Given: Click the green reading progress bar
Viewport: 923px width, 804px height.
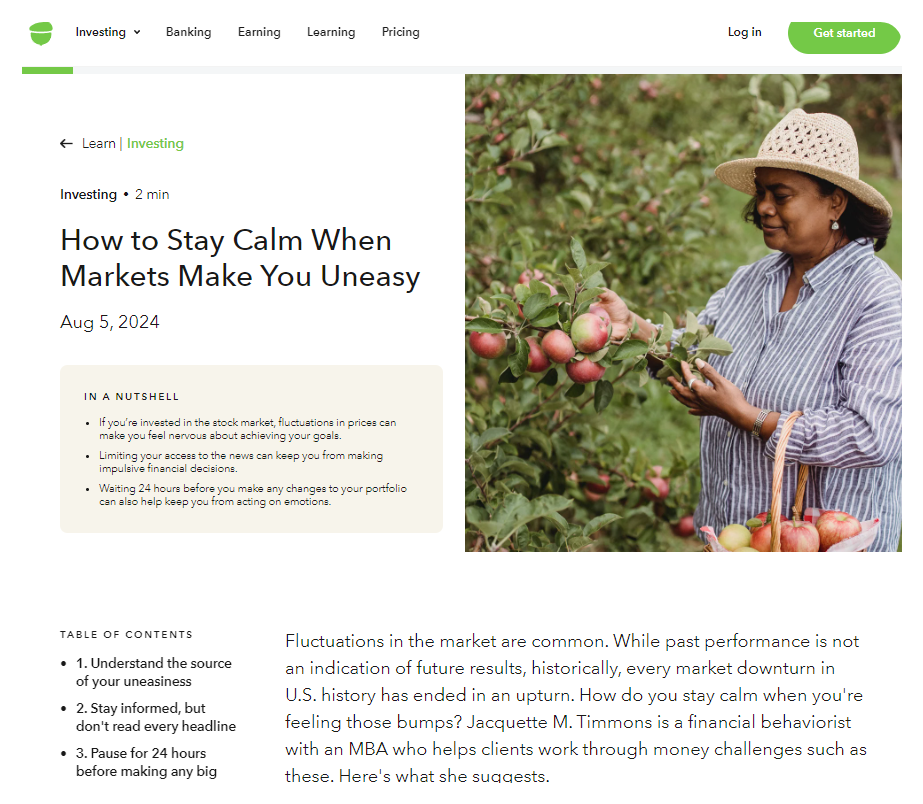Looking at the screenshot, I should (47, 70).
